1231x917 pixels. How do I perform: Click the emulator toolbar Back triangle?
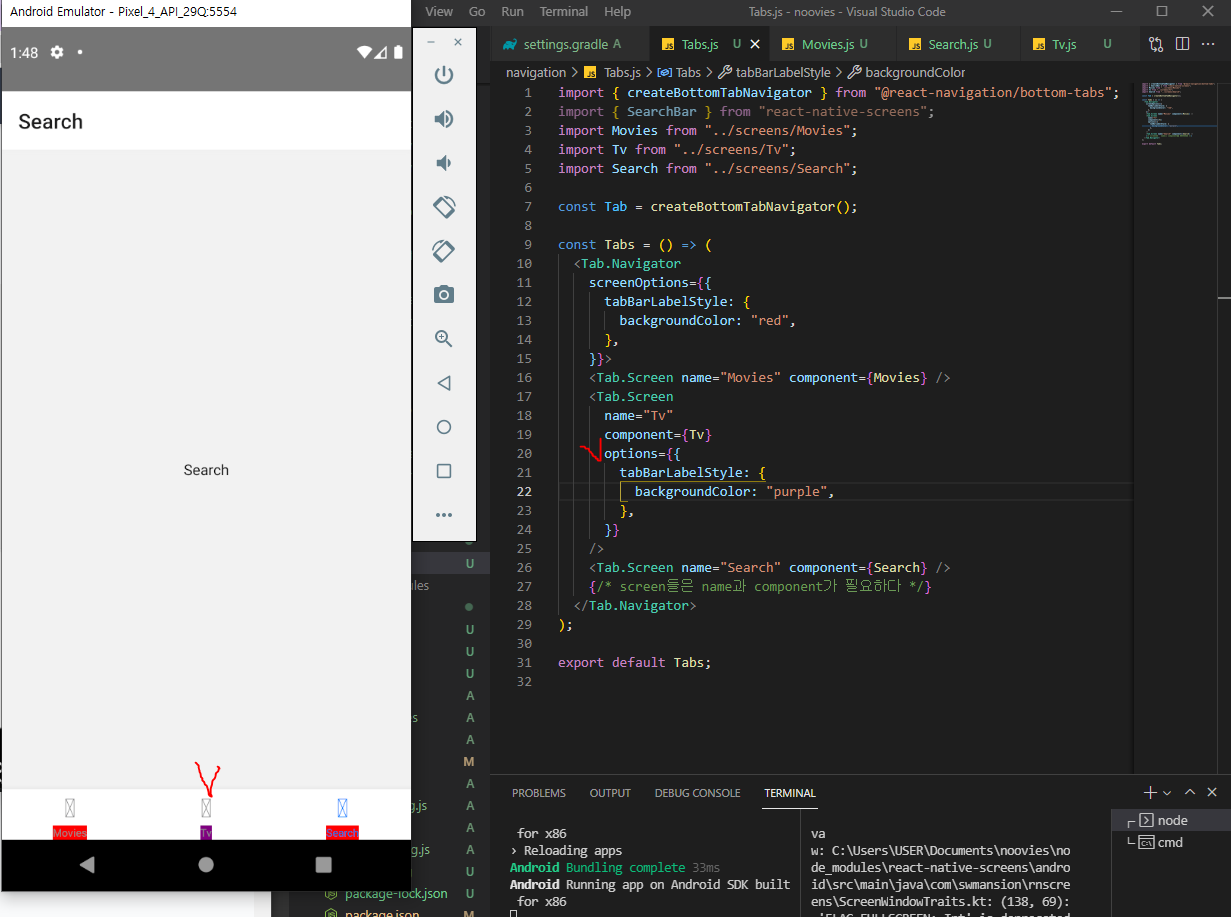tap(444, 383)
